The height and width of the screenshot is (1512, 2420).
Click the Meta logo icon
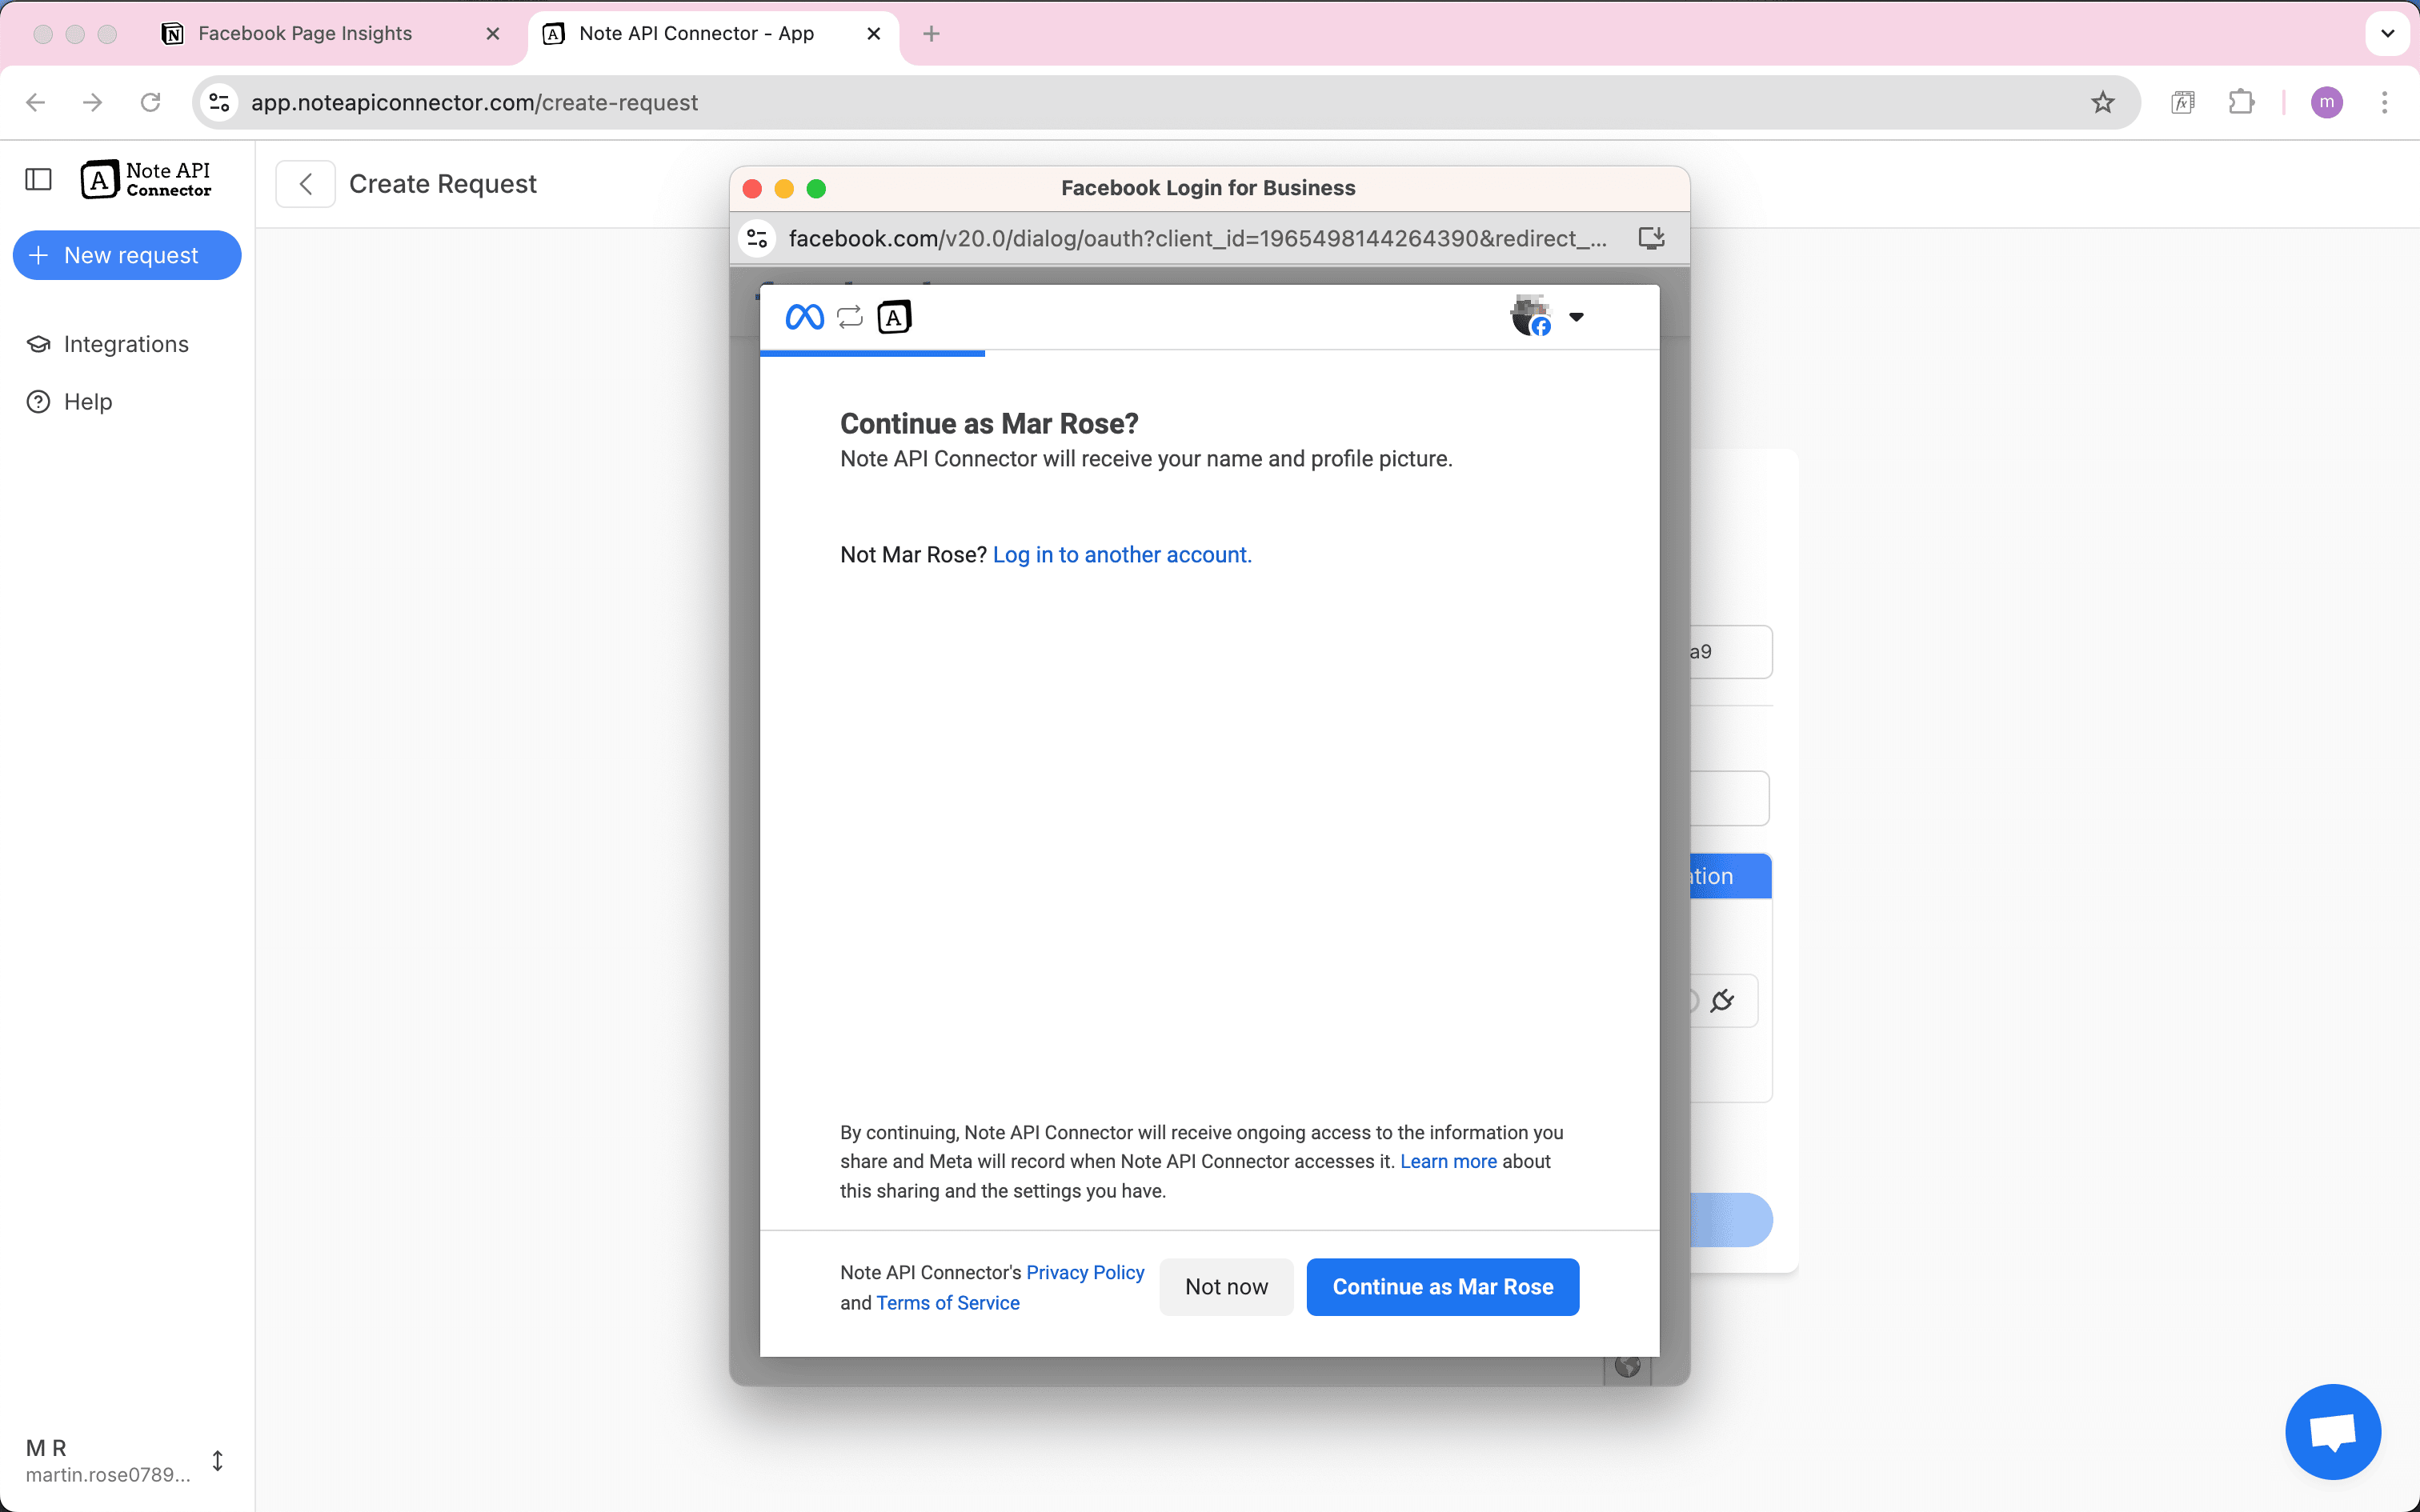pos(805,317)
